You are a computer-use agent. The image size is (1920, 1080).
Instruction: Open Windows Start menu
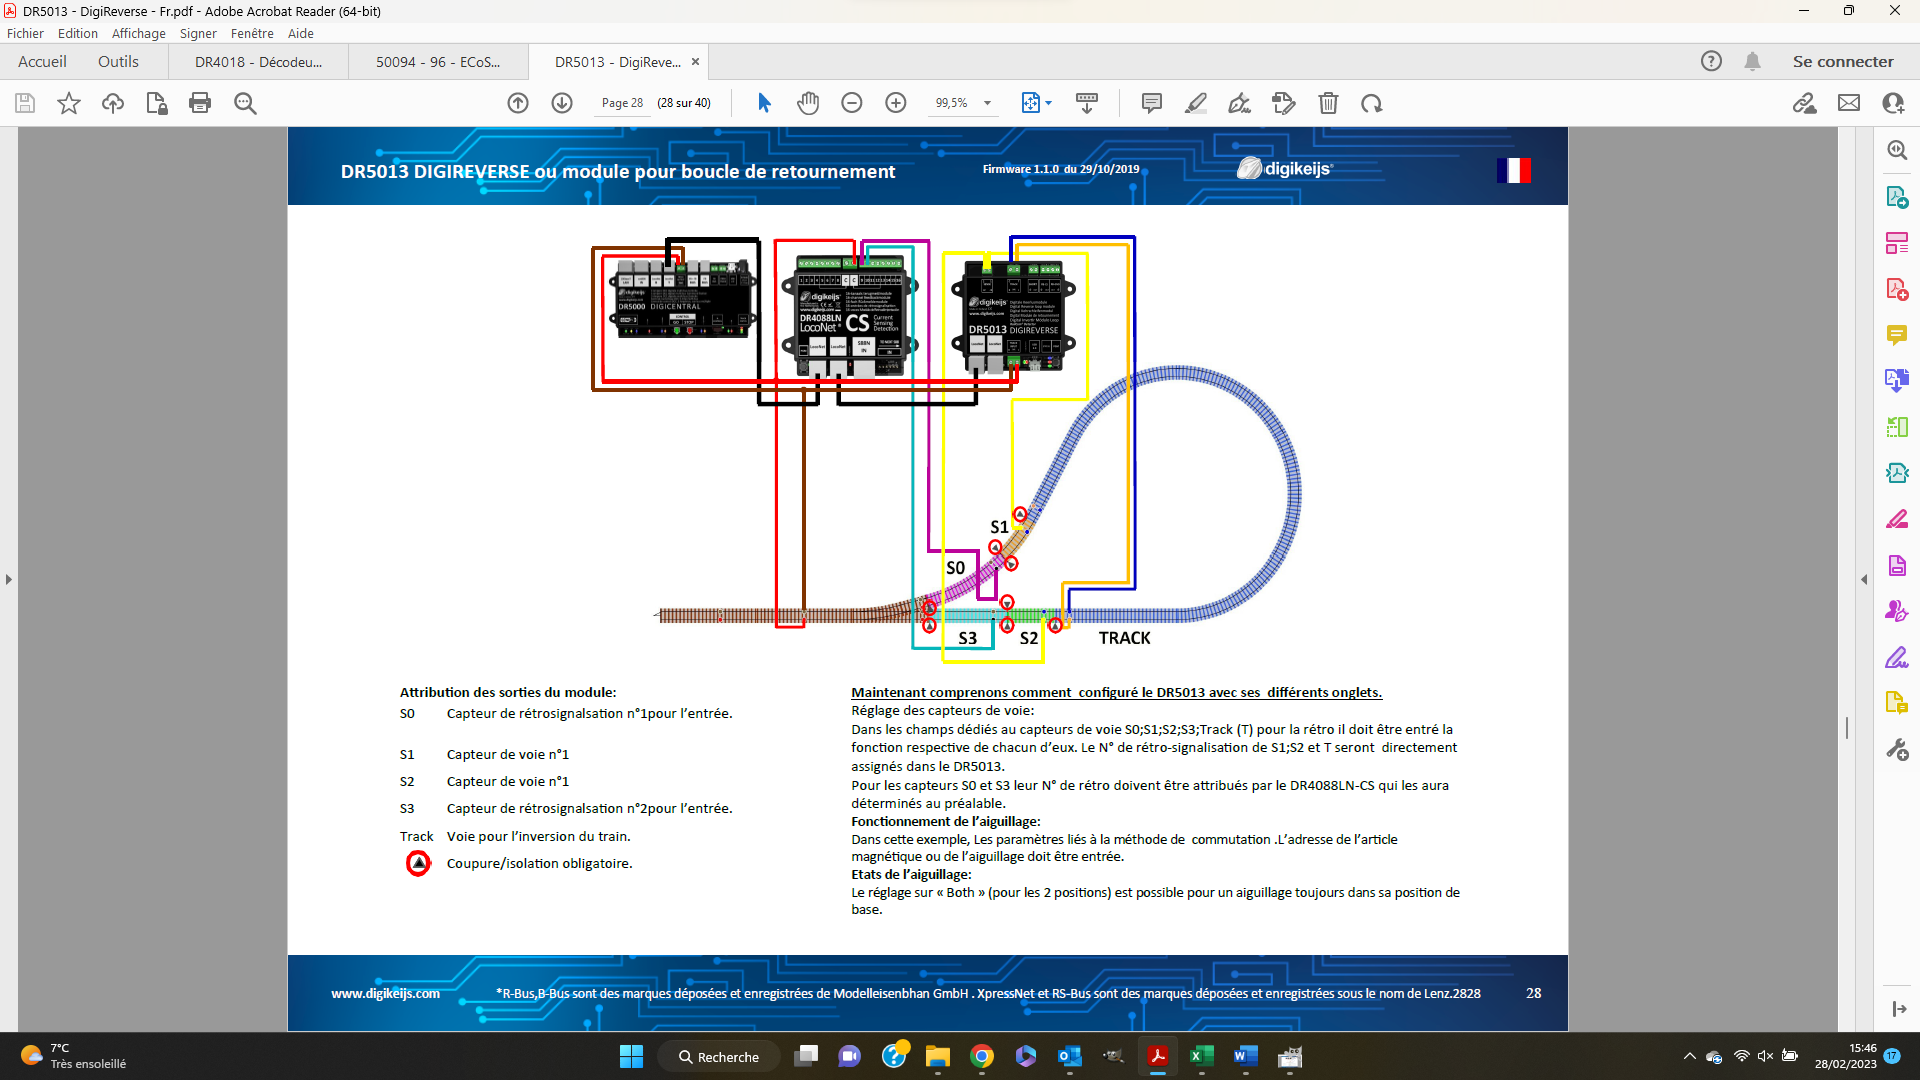(631, 1057)
